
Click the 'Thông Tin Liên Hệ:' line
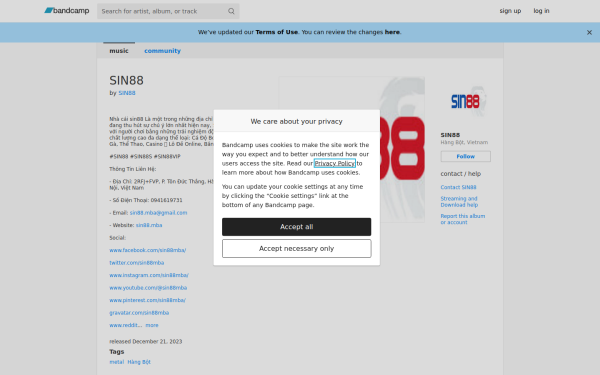click(133, 169)
